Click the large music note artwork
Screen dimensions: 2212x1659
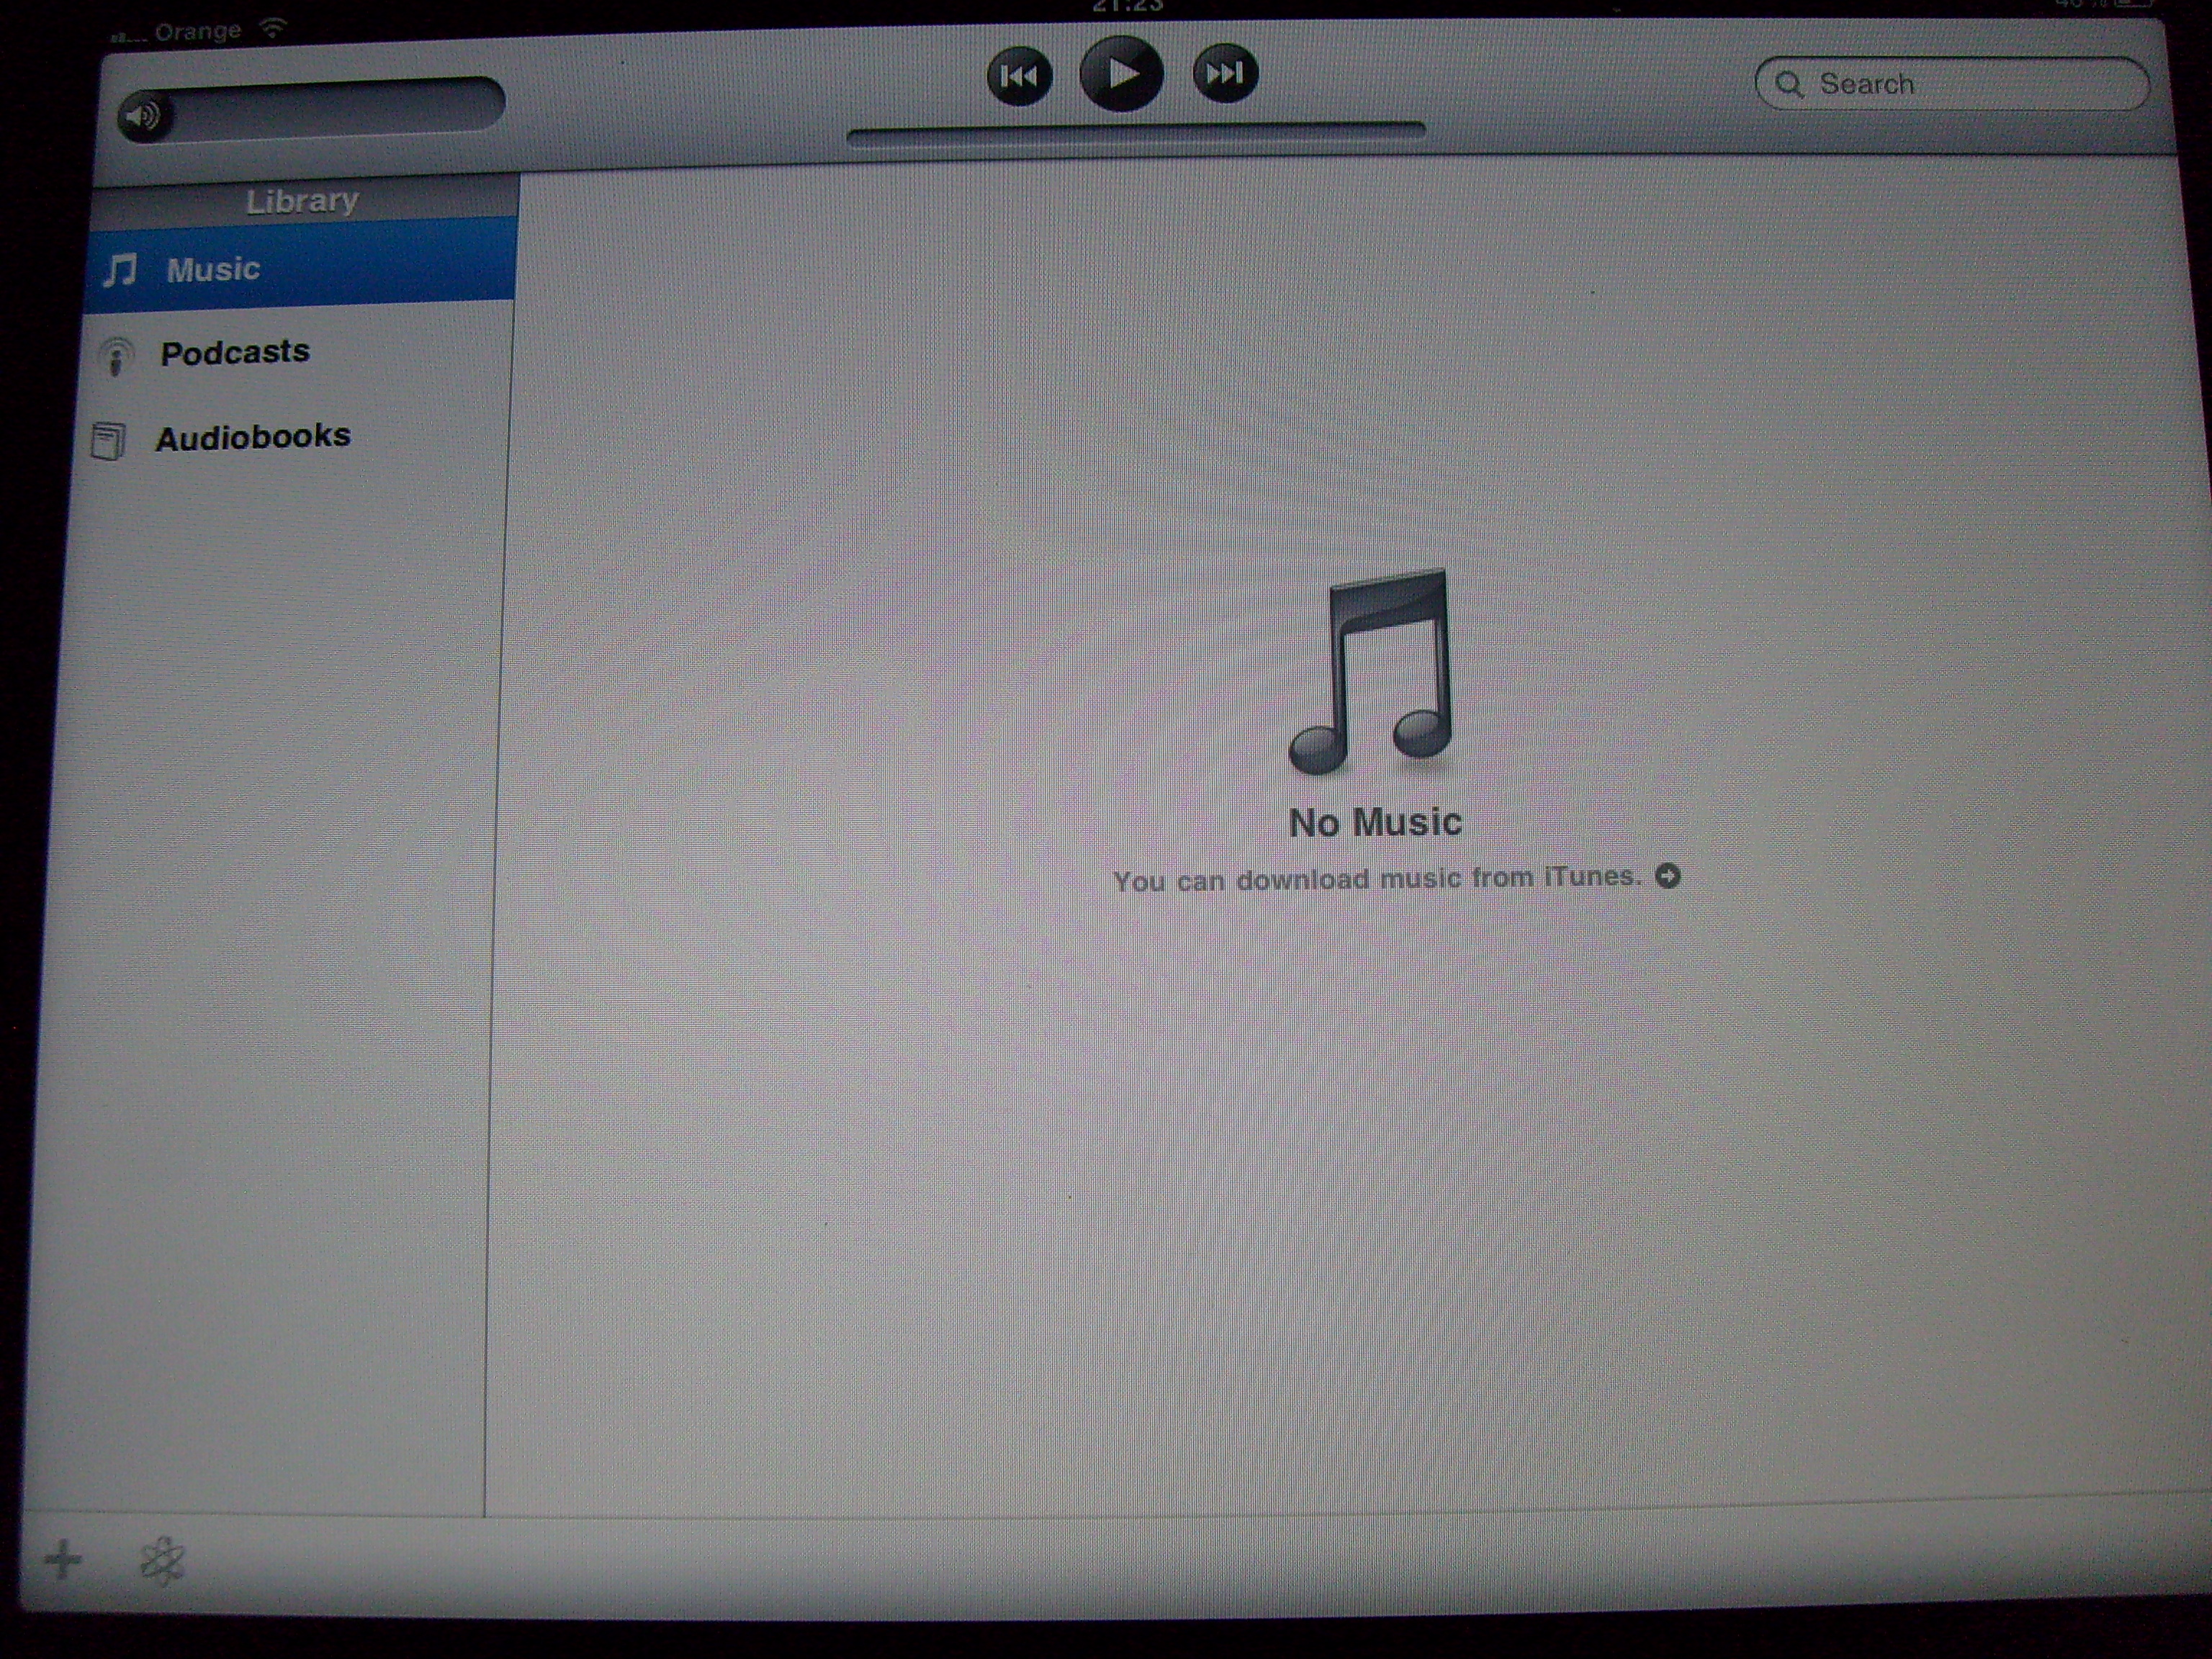(1371, 671)
